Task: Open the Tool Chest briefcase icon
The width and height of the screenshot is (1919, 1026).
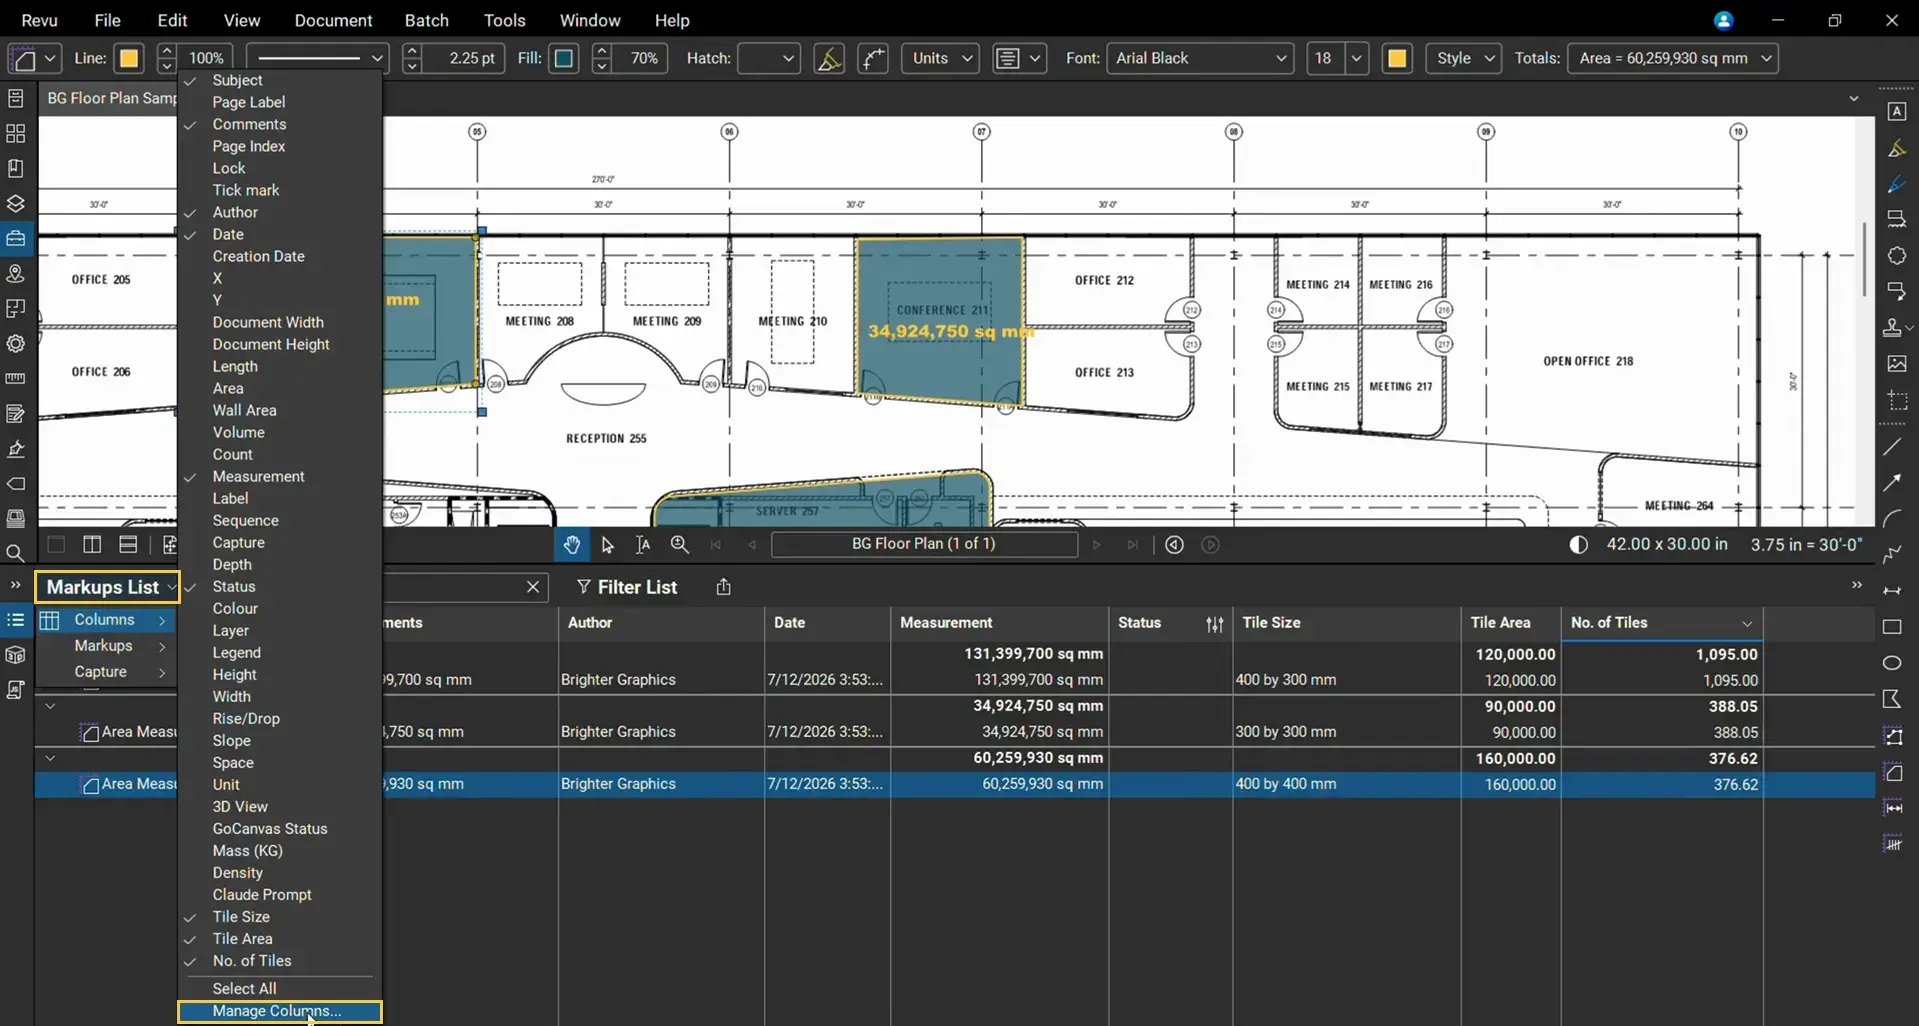Action: point(16,238)
